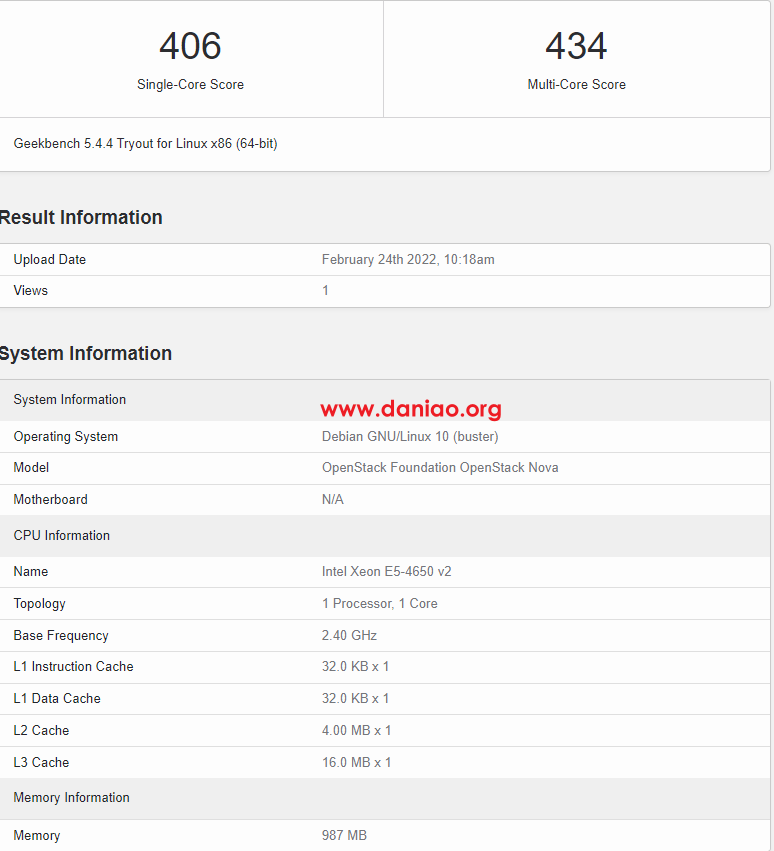The width and height of the screenshot is (774, 851).
Task: Click the Result Information heading
Action: [x=81, y=217]
